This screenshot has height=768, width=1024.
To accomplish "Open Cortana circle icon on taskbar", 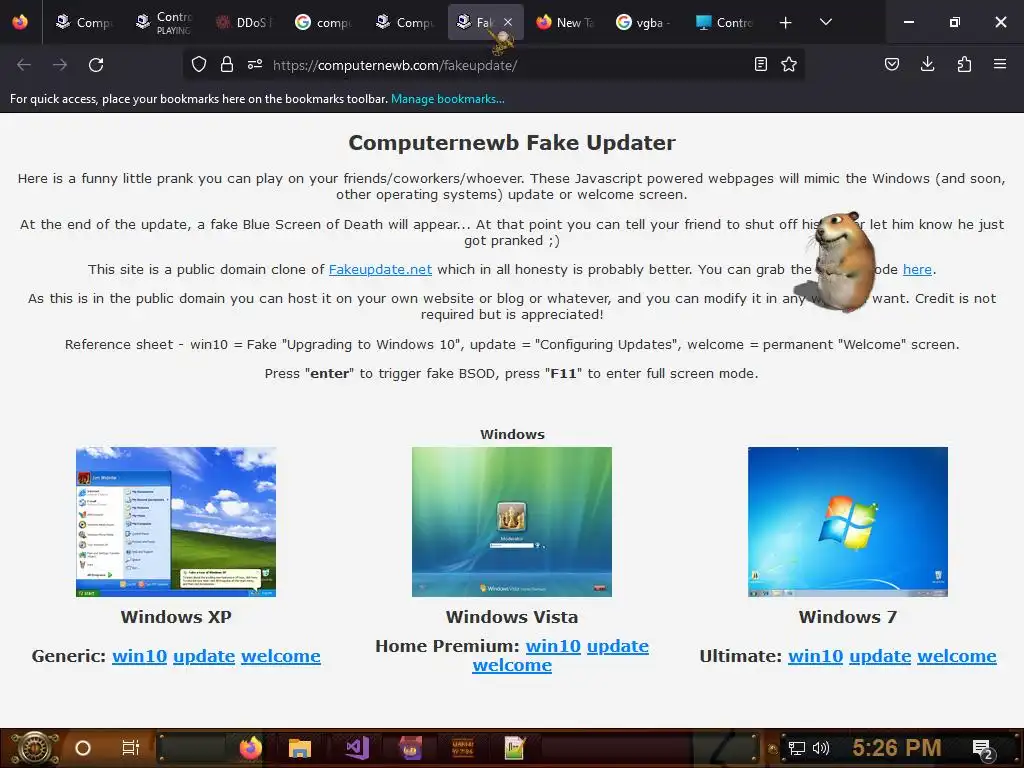I will click(82, 748).
